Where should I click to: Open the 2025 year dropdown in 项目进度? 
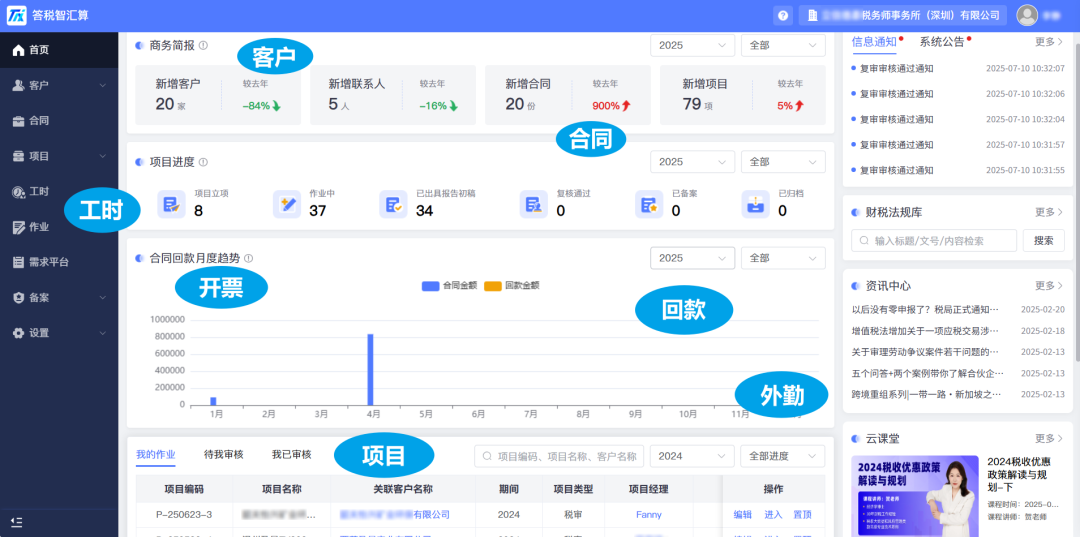[692, 162]
